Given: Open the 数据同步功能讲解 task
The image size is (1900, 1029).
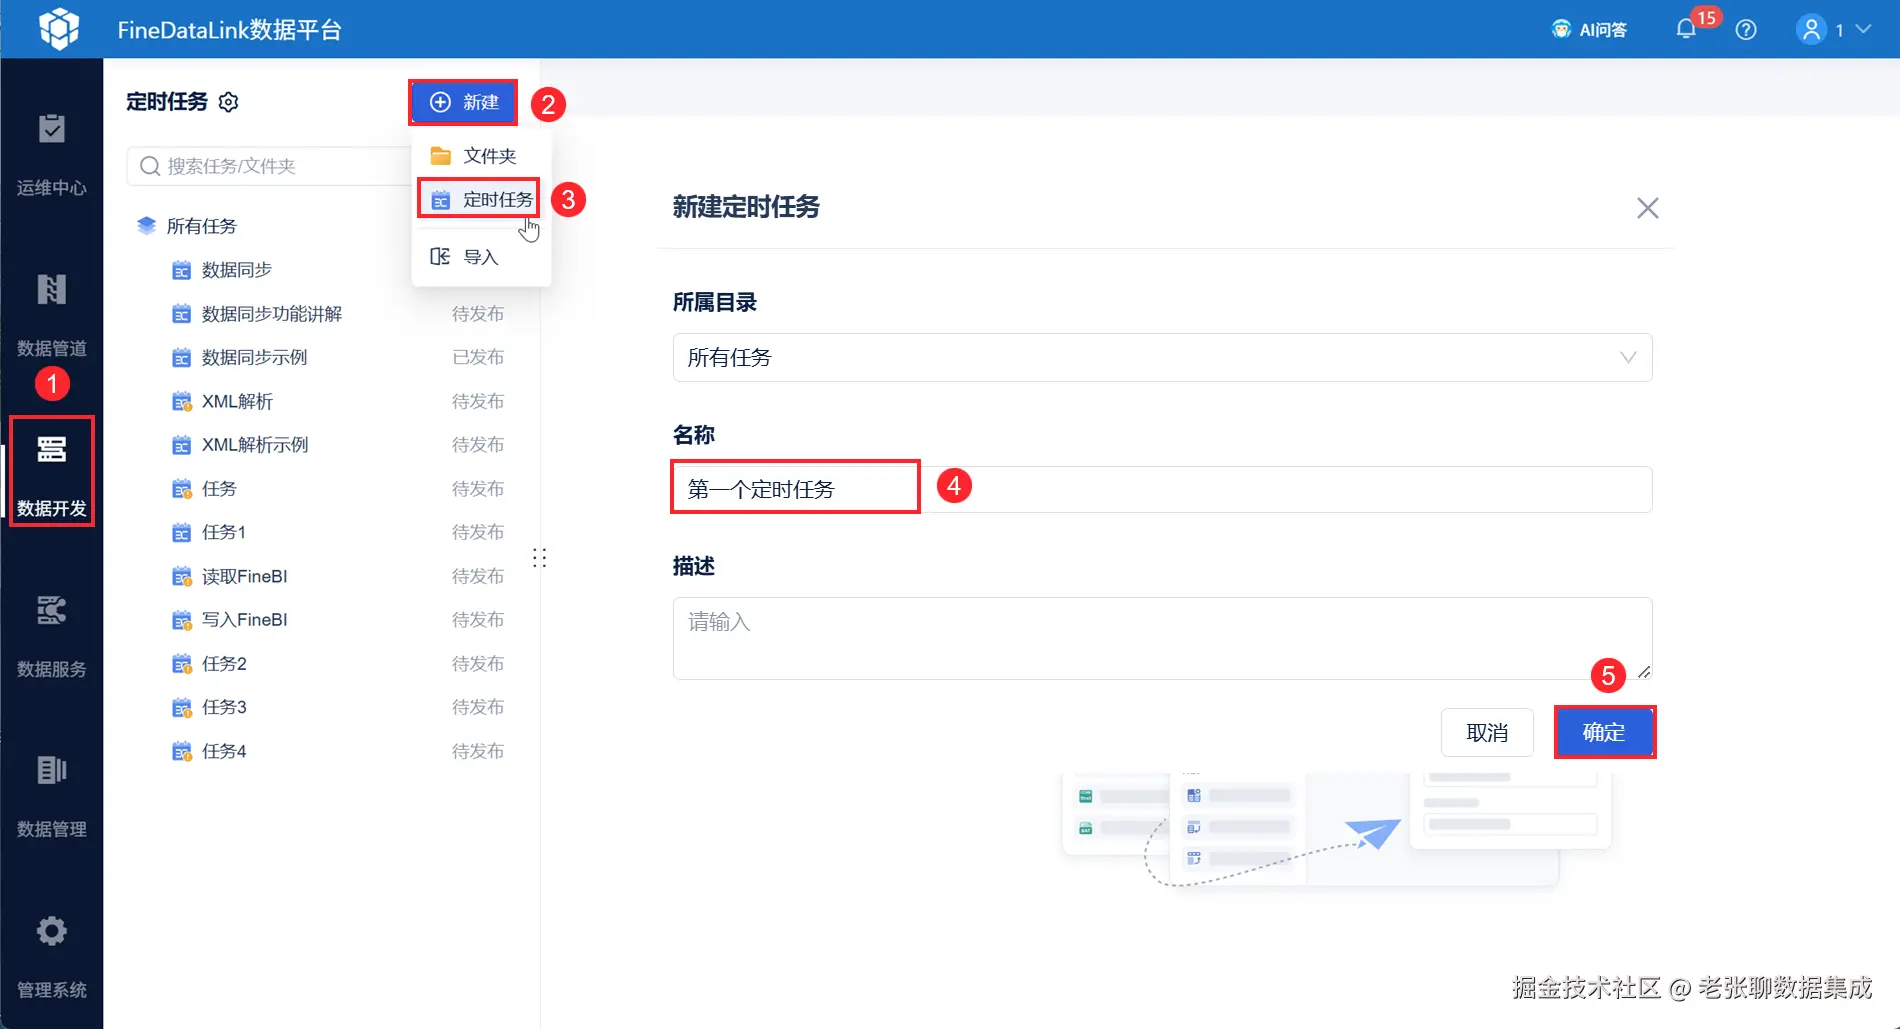Looking at the screenshot, I should click(x=272, y=314).
